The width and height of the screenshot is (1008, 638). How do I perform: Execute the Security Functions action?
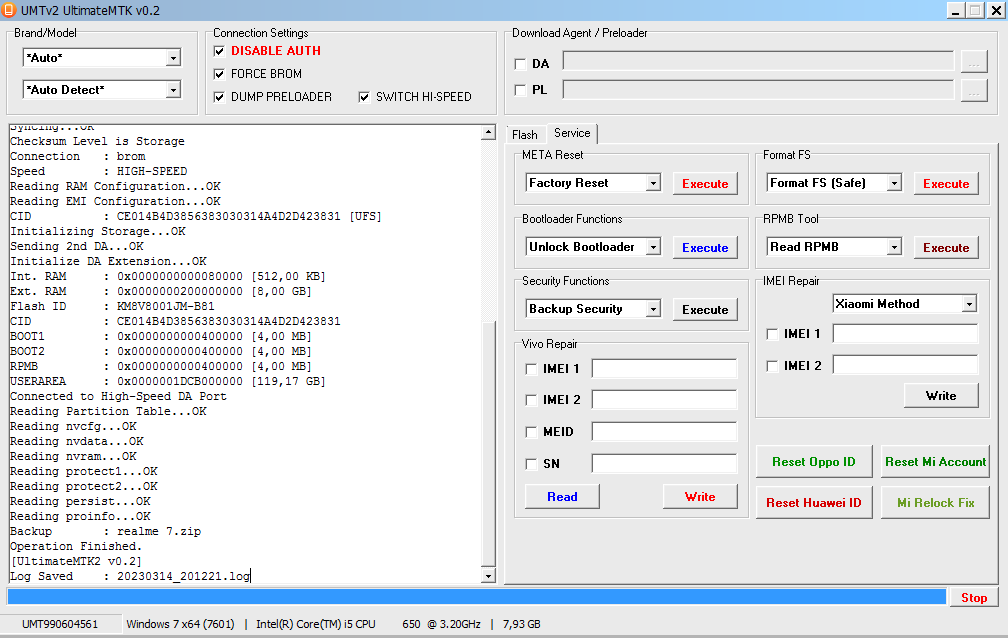coord(705,310)
